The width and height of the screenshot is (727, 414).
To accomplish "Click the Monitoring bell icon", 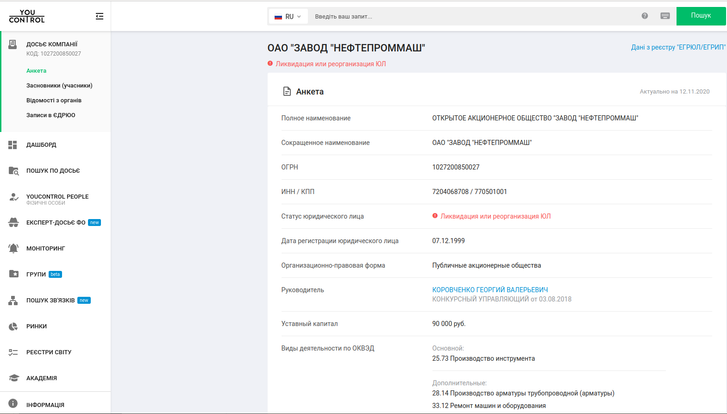I will point(13,248).
